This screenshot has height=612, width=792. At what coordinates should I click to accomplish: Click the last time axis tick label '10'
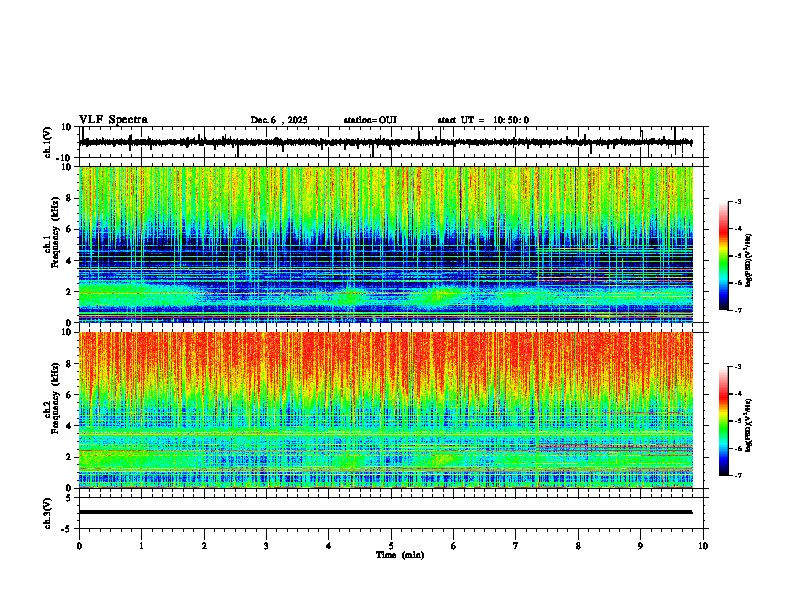point(703,546)
